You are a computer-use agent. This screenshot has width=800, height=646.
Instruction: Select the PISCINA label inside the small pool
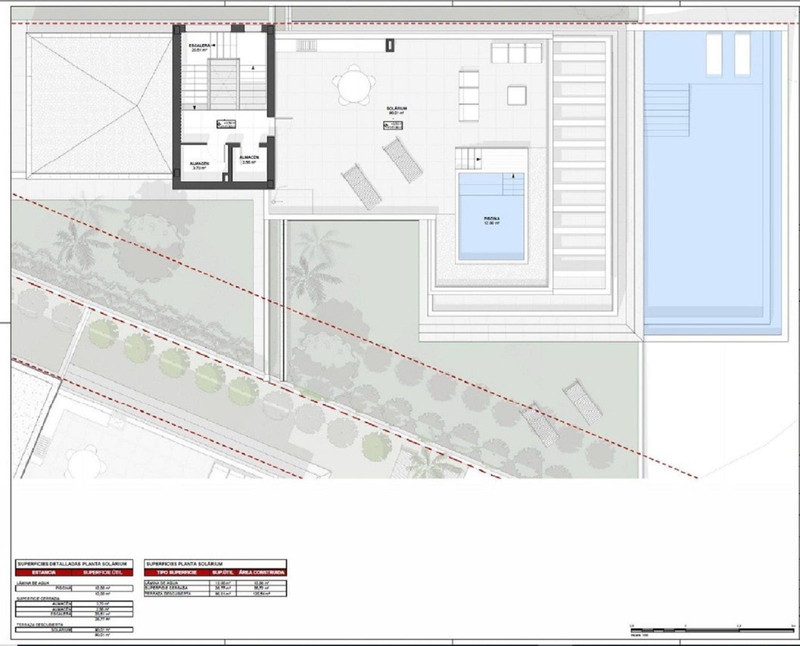tap(491, 221)
